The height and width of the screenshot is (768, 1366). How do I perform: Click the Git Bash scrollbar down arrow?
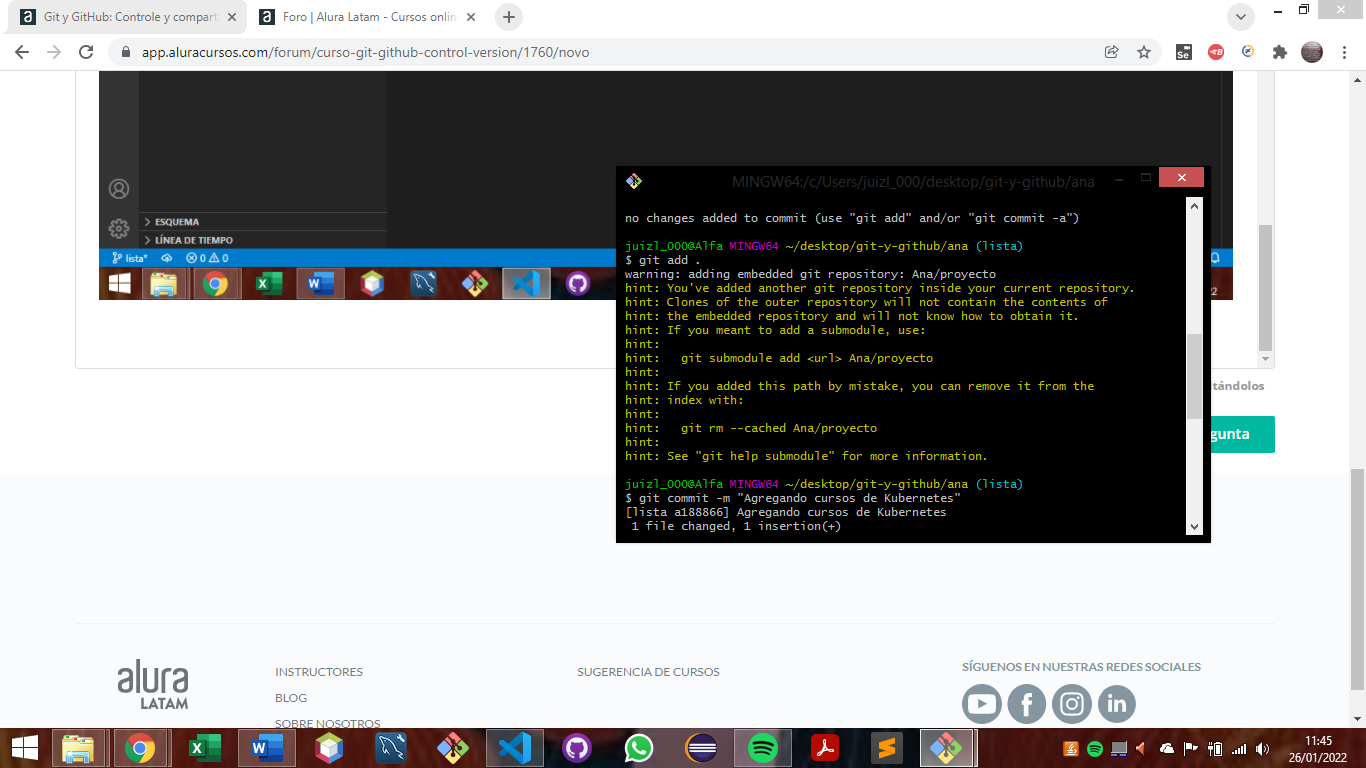pos(1194,526)
